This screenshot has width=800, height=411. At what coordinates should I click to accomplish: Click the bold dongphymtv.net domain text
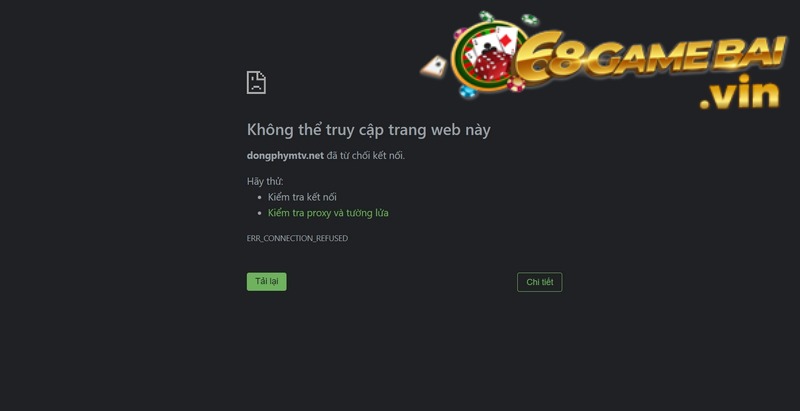[285, 156]
